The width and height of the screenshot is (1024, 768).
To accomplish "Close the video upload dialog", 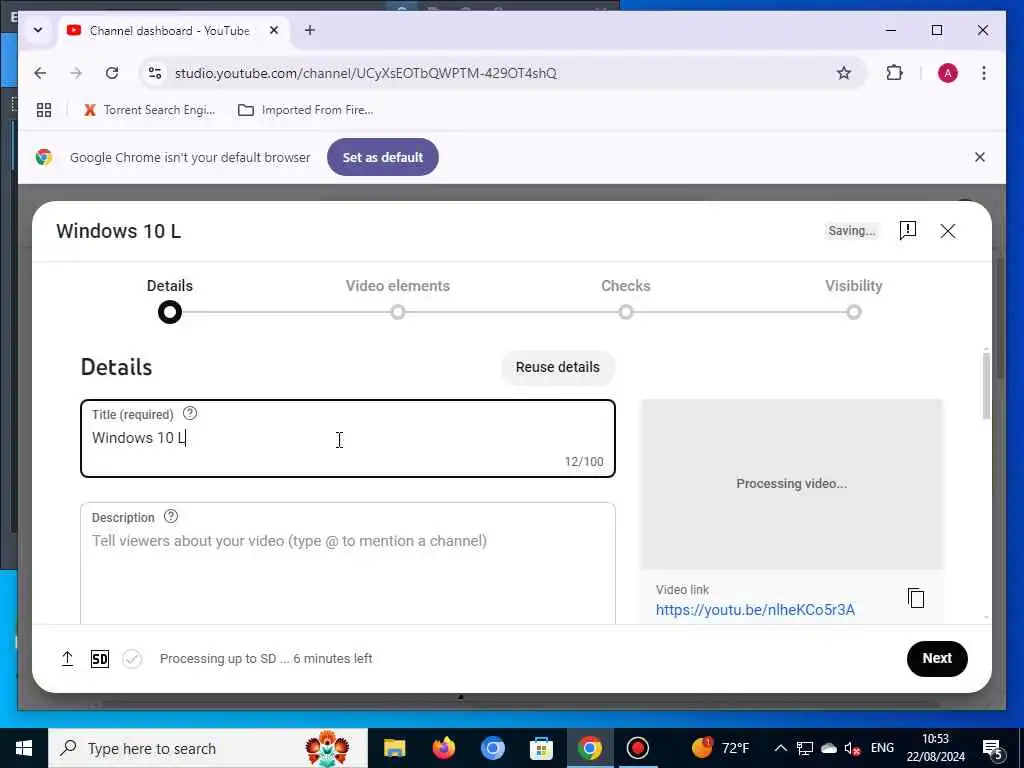I will 948,231.
